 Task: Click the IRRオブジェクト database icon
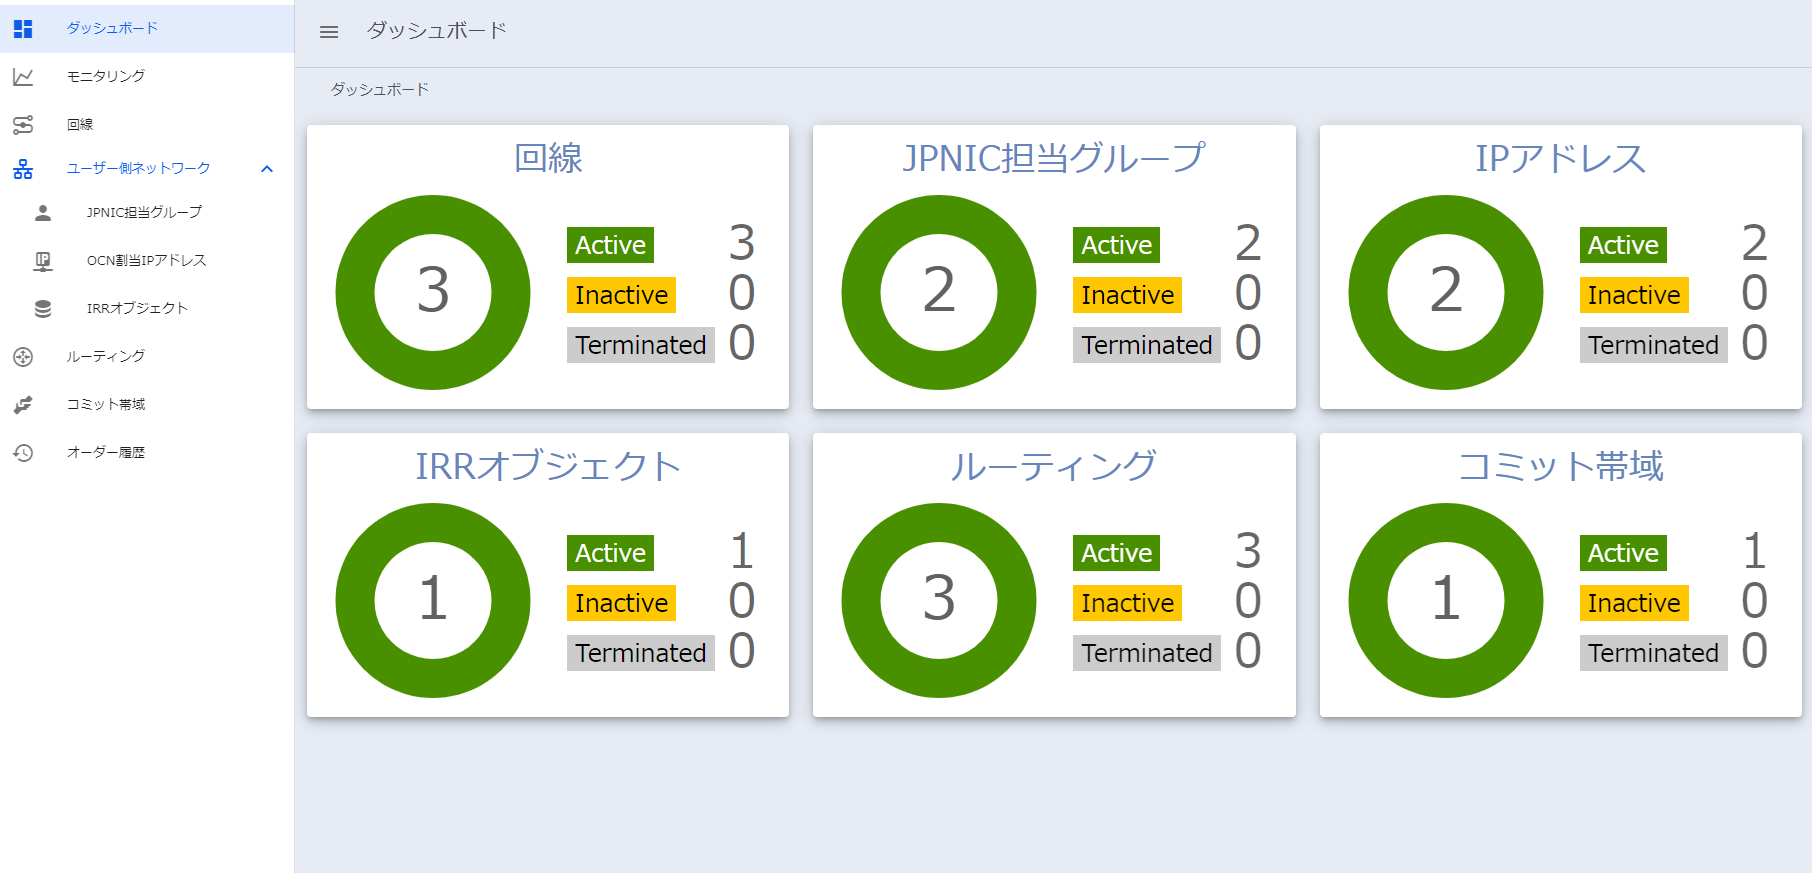[x=43, y=309]
